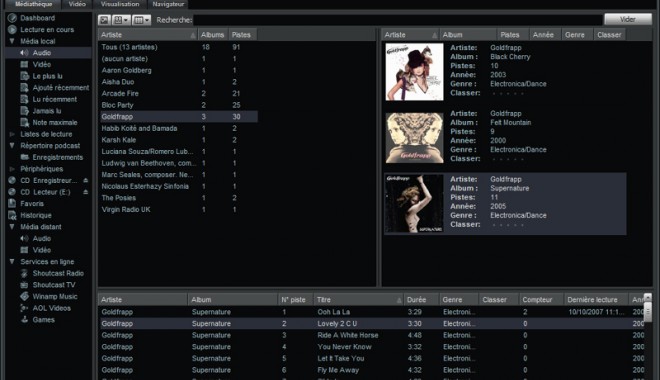
Task: Sort track list by Compteur column
Action: click(541, 300)
